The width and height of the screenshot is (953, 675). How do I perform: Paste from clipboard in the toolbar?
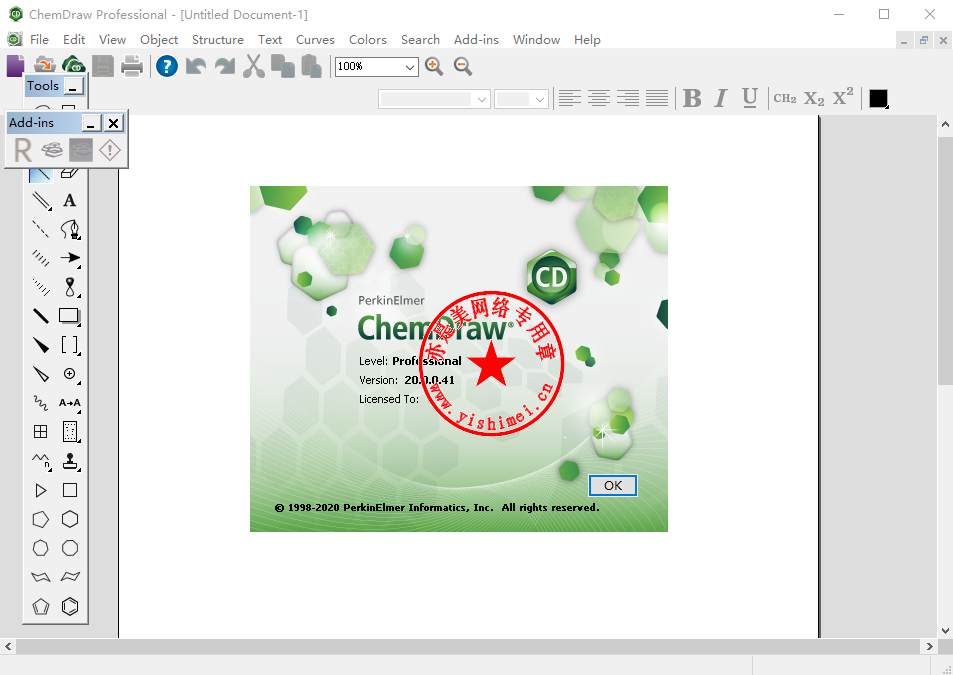pyautogui.click(x=312, y=66)
